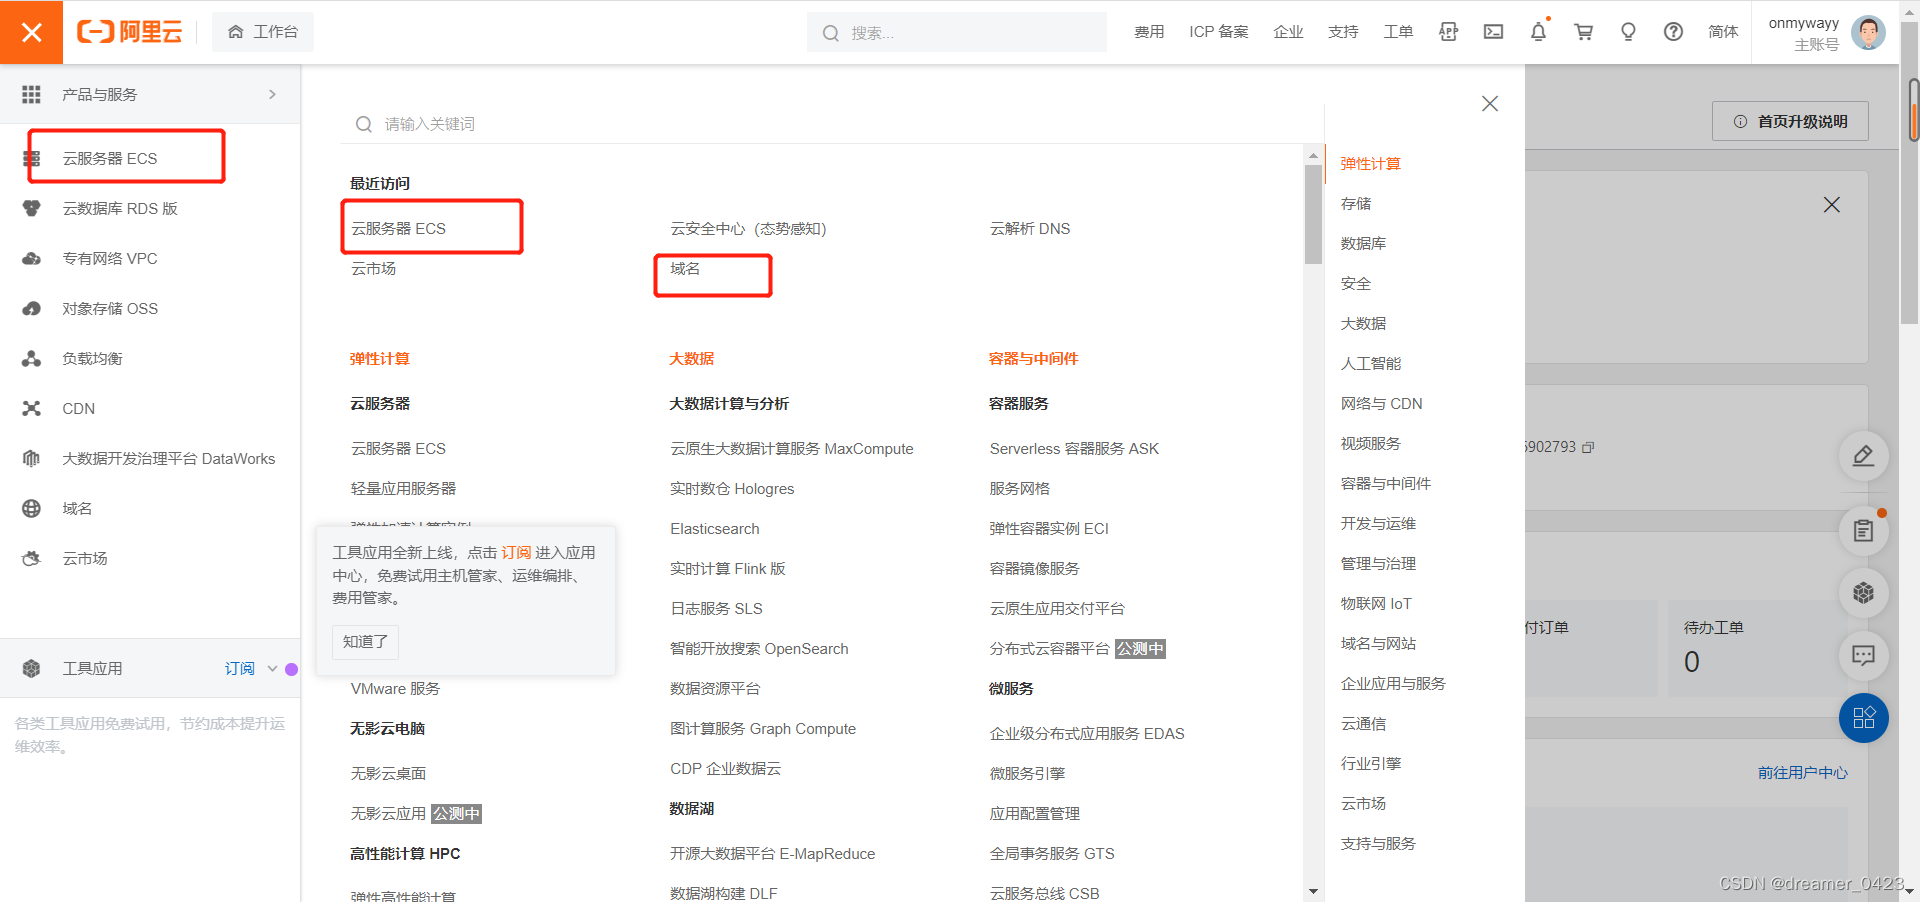The width and height of the screenshot is (1920, 902).
Task: Expand the 工具应用 dropdown chevron
Action: (x=272, y=668)
